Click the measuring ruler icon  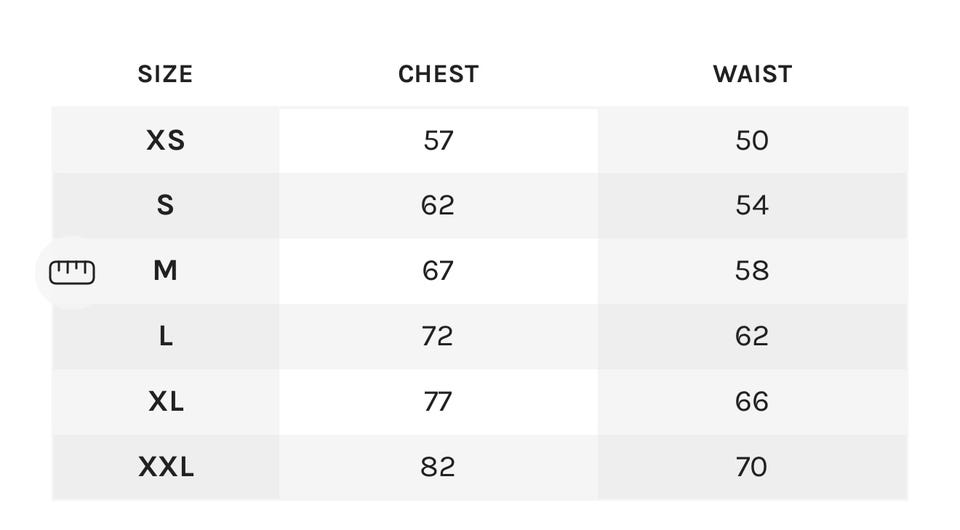tap(72, 271)
